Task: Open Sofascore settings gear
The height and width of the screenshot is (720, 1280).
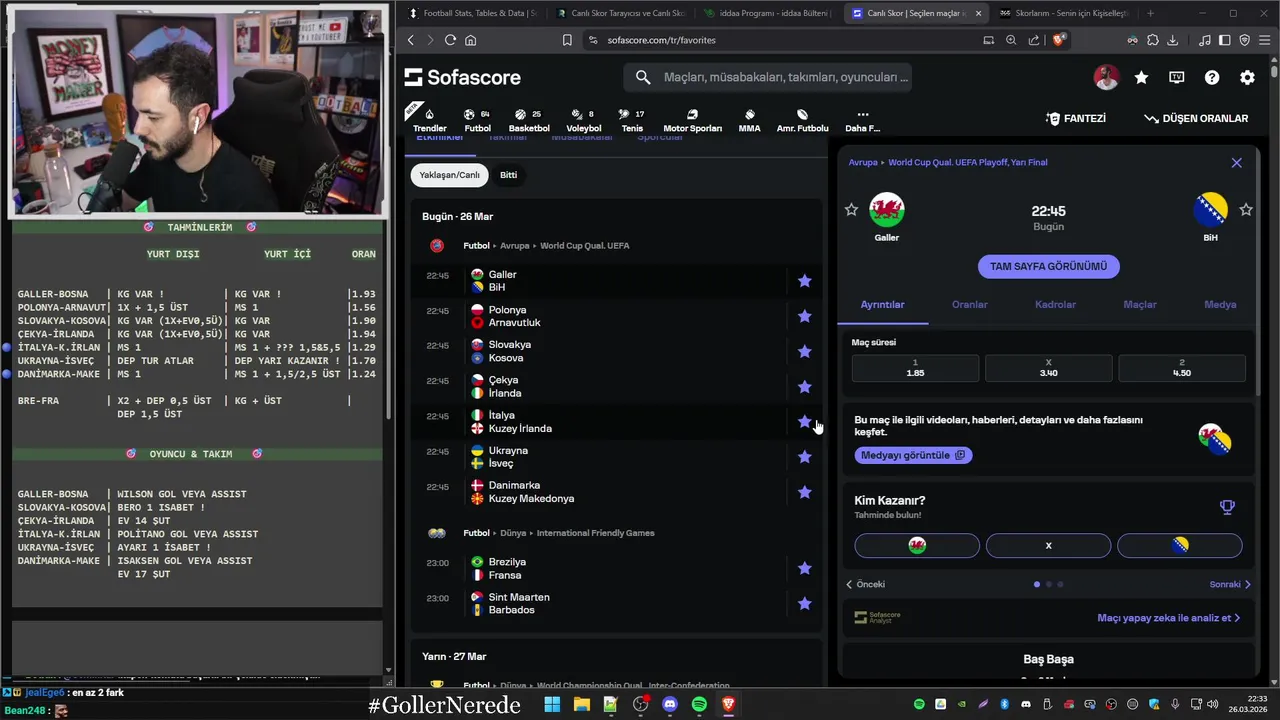Action: click(1247, 77)
